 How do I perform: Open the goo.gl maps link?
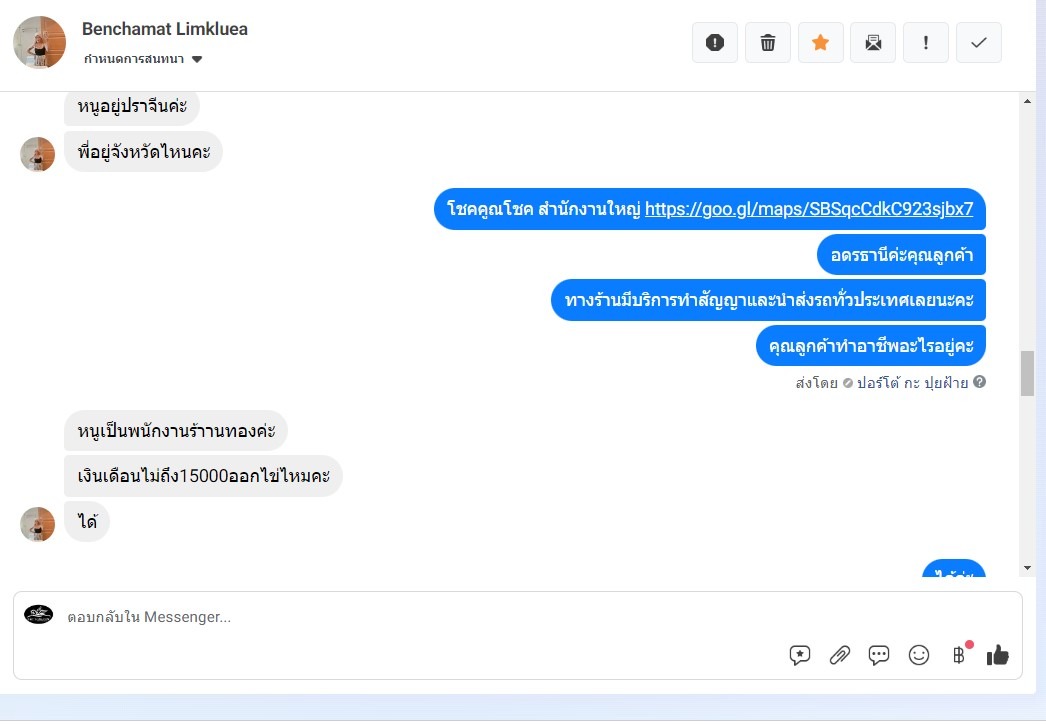pyautogui.click(x=809, y=209)
